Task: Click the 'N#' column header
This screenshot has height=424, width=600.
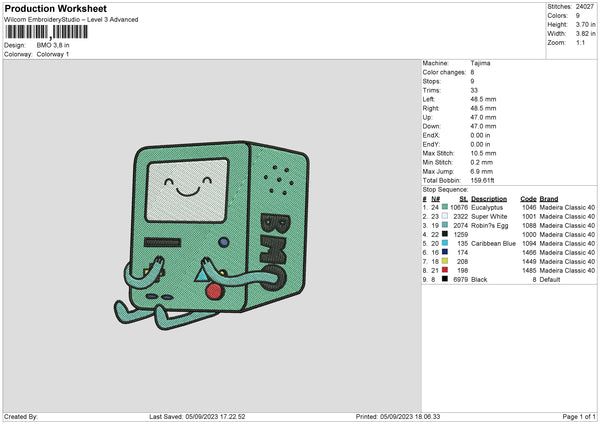Action: 435,199
